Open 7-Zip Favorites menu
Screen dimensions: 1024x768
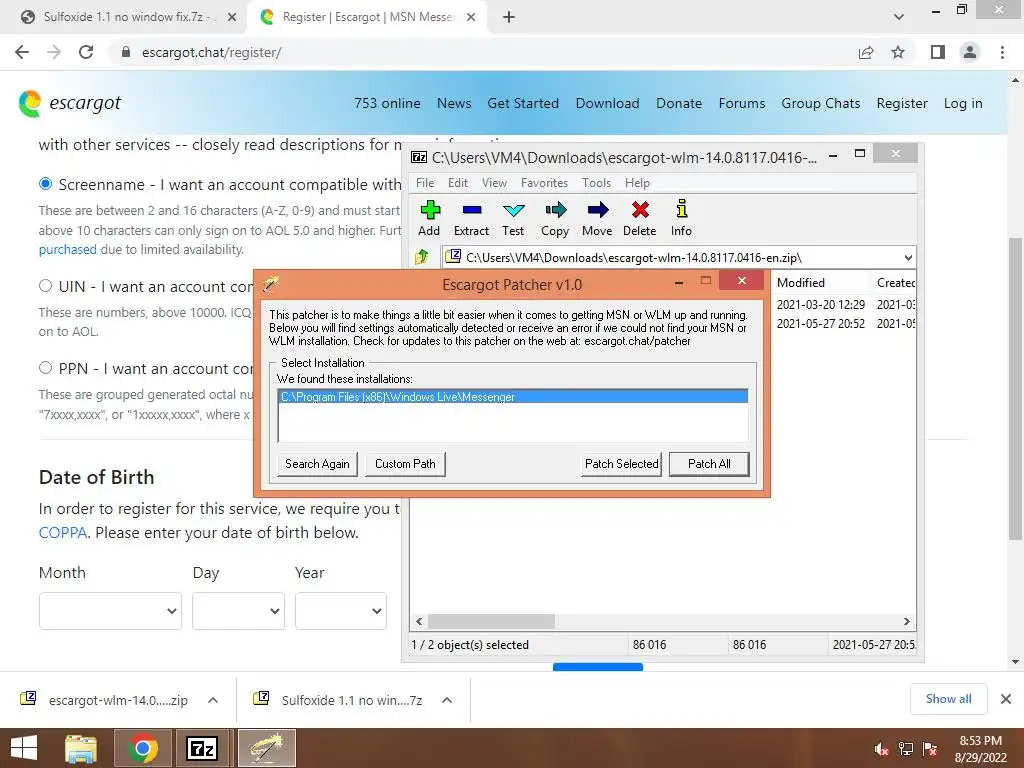(544, 183)
